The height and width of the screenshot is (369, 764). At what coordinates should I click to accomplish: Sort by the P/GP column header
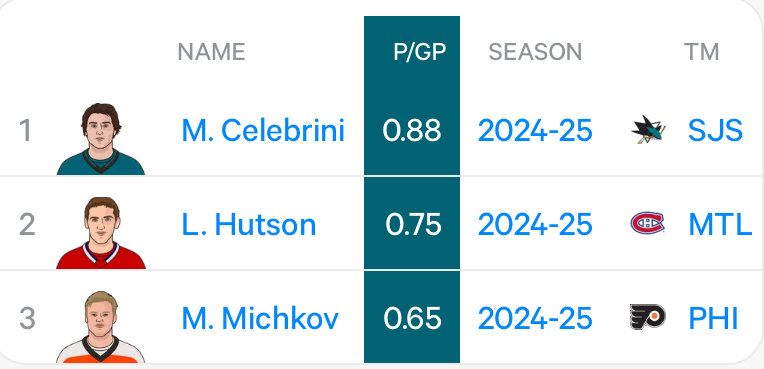tap(420, 52)
